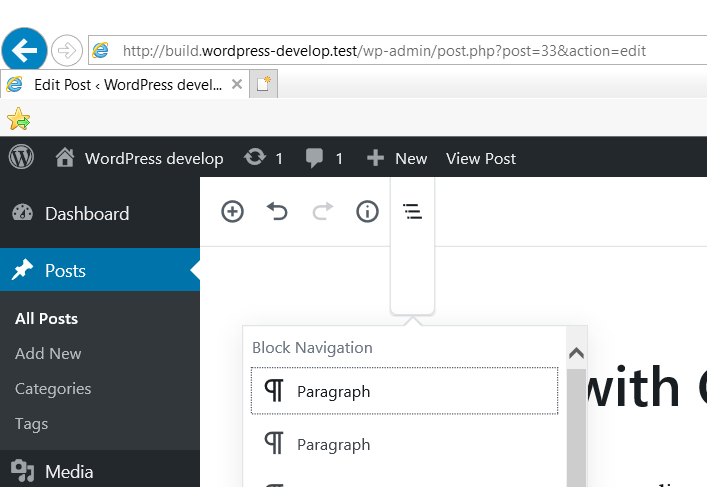The width and height of the screenshot is (707, 487).
Task: Click the browser Back arrow button
Action: [x=24, y=50]
